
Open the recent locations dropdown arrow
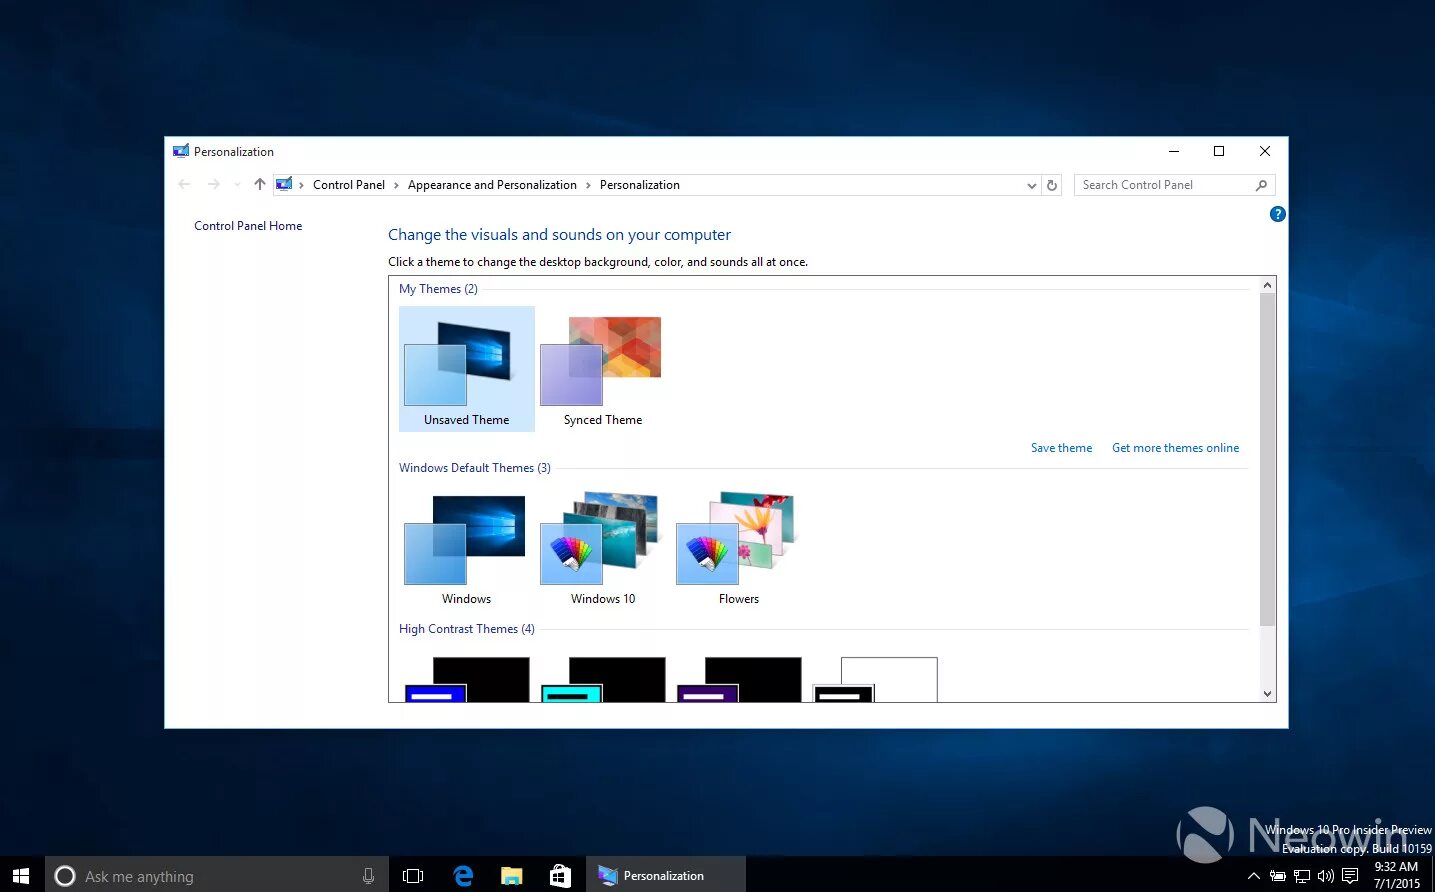pos(237,184)
